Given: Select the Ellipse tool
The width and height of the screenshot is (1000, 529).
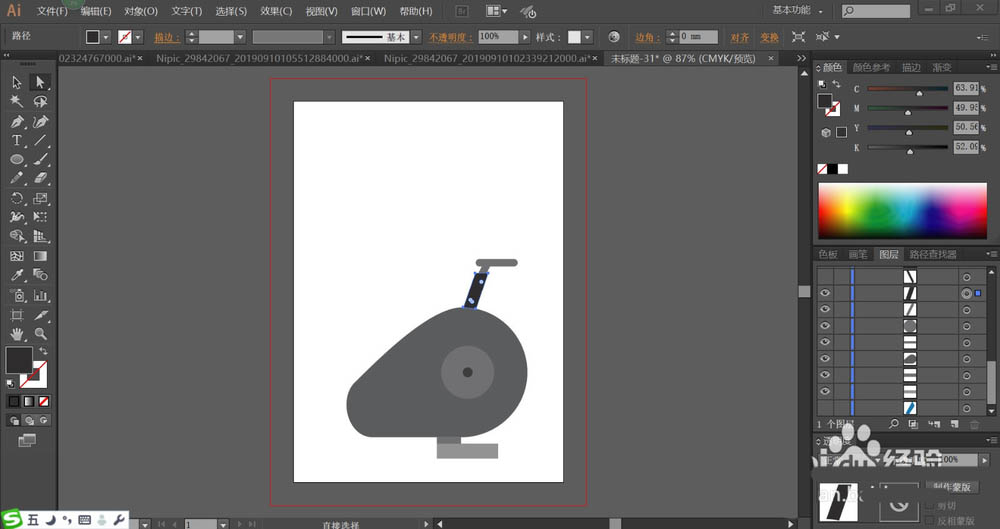Looking at the screenshot, I should (x=17, y=160).
